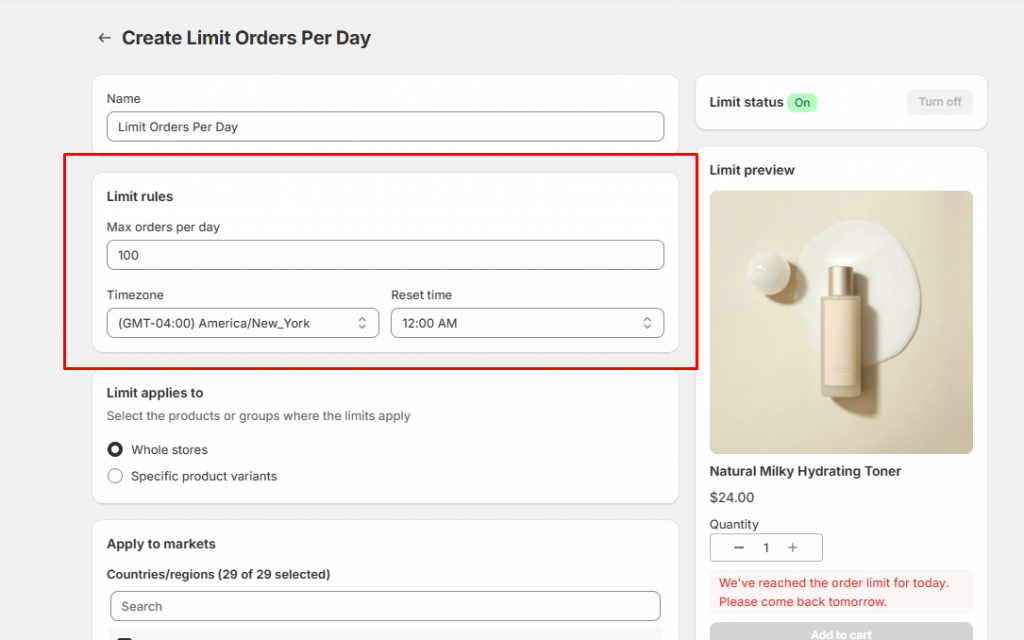1024x640 pixels.
Task: Click the Add to cart button
Action: coord(840,633)
